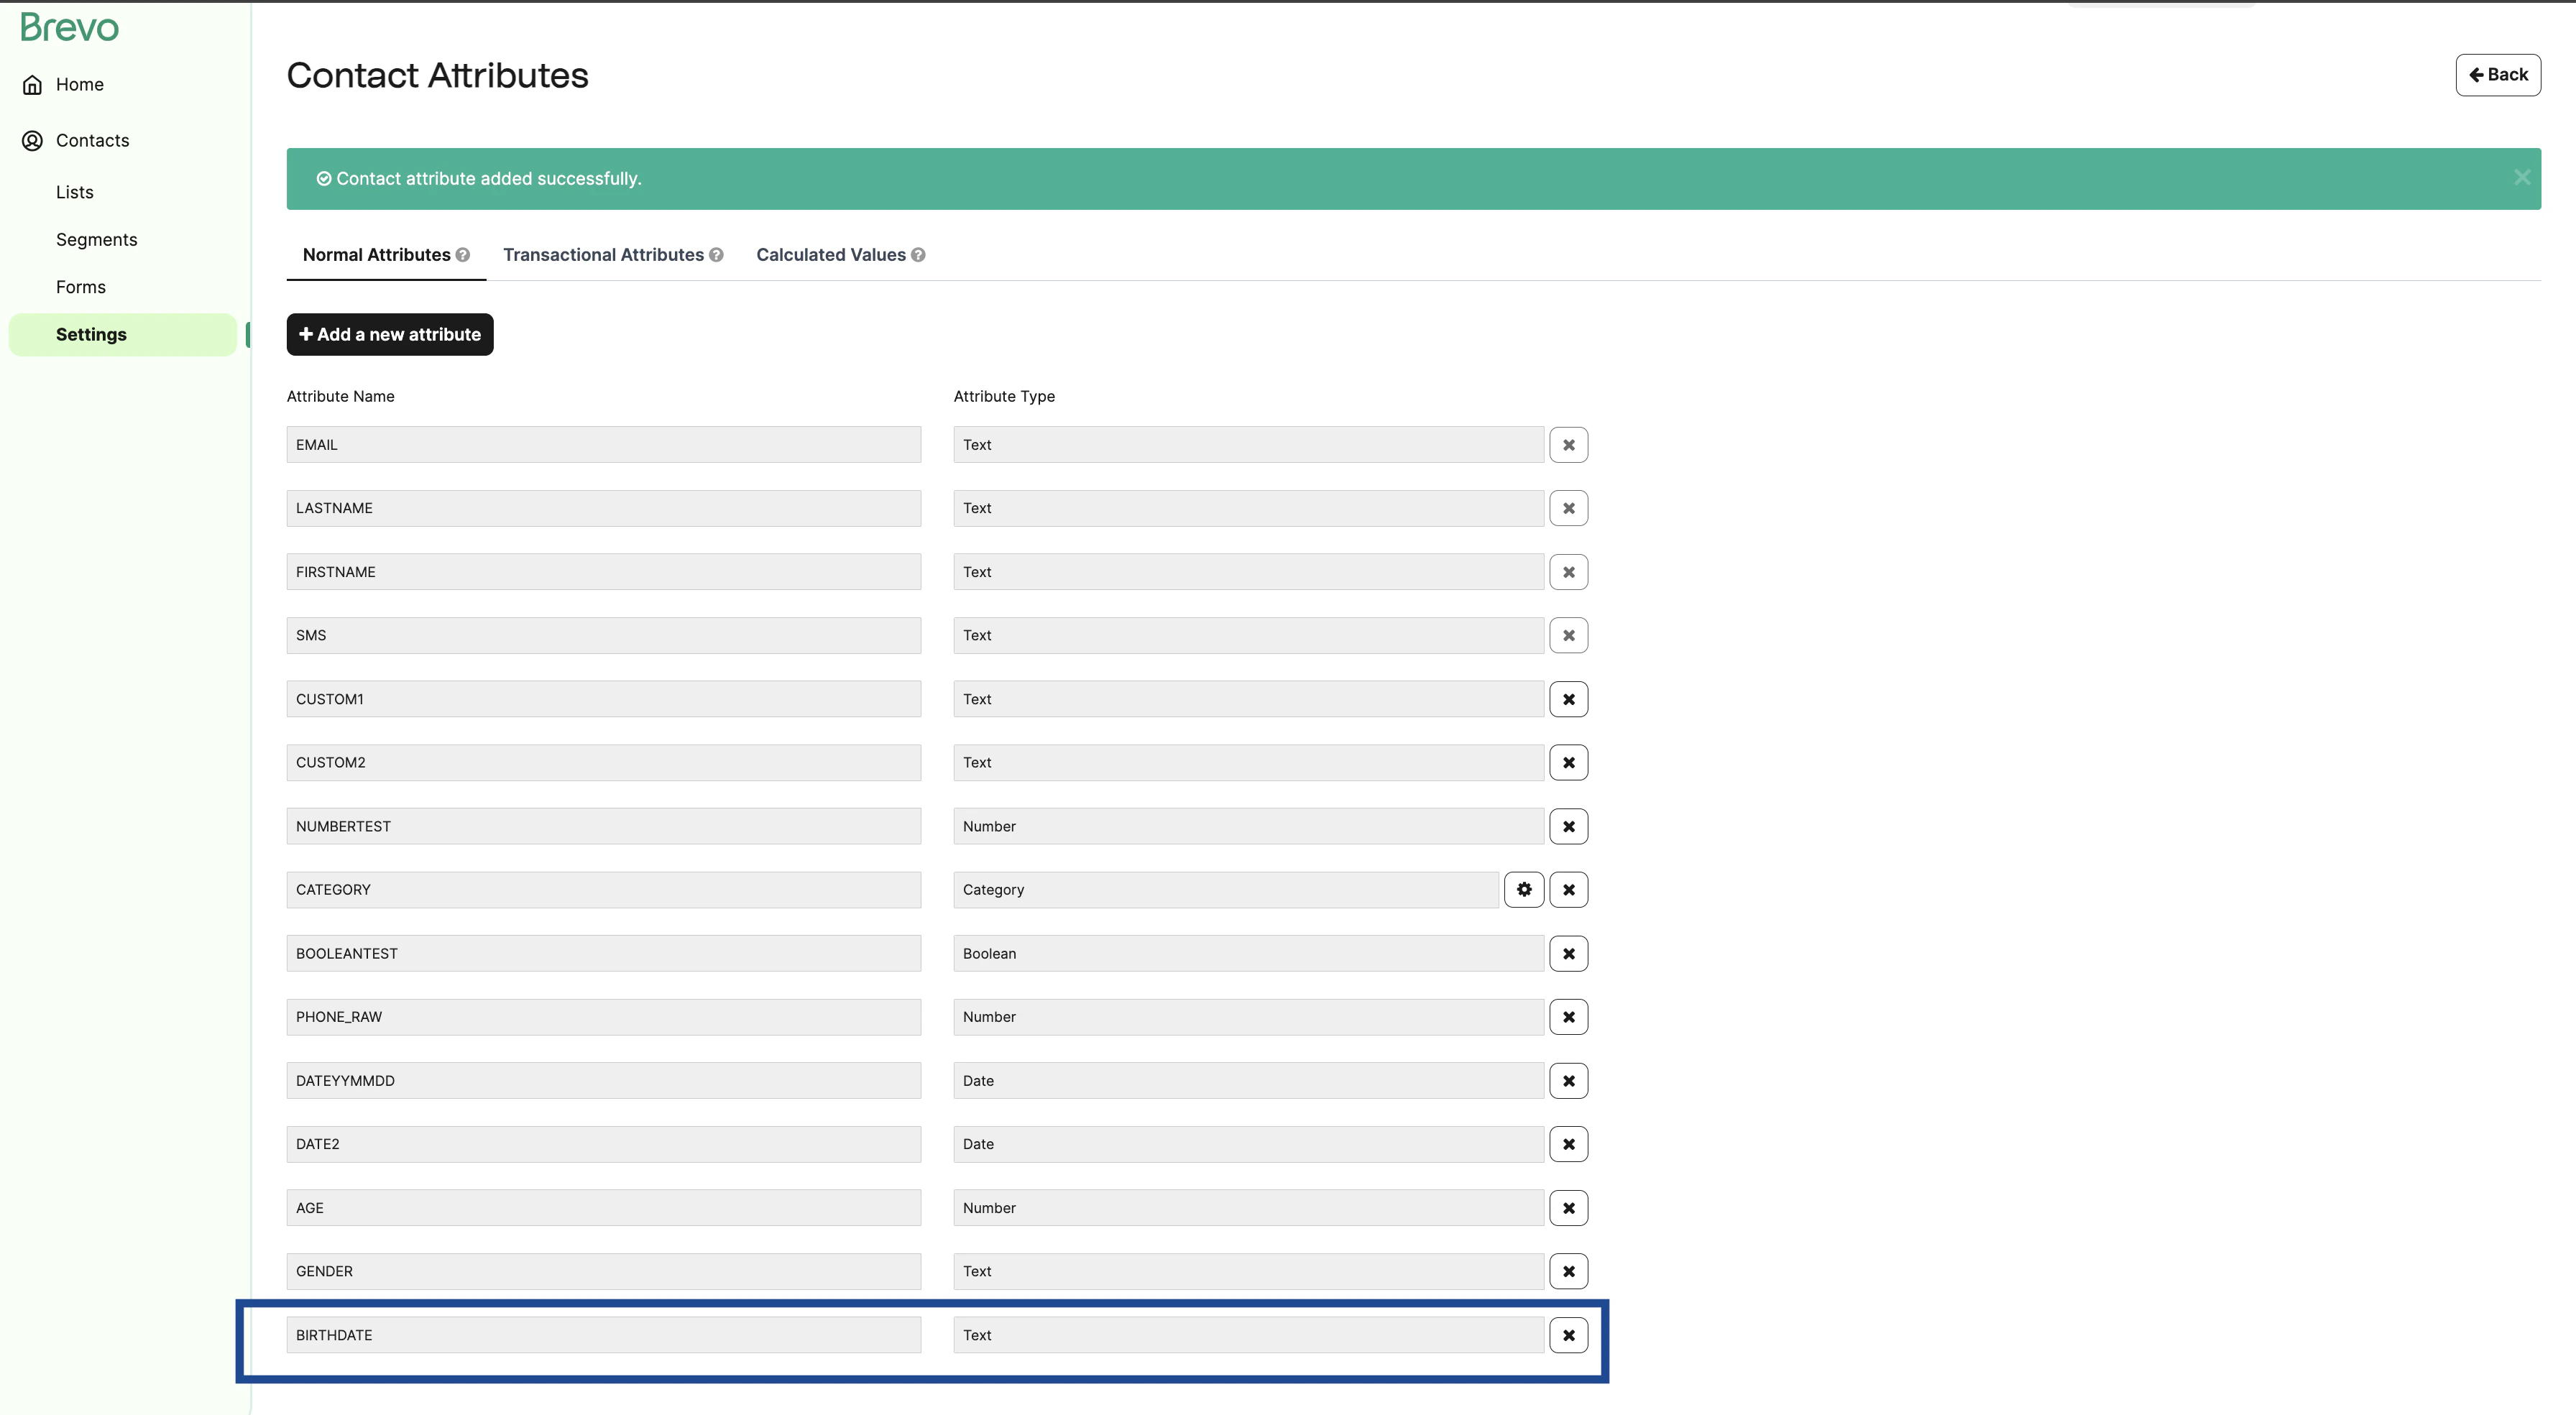Delete the BIRTHDATE attribute
2576x1415 pixels.
point(1568,1334)
